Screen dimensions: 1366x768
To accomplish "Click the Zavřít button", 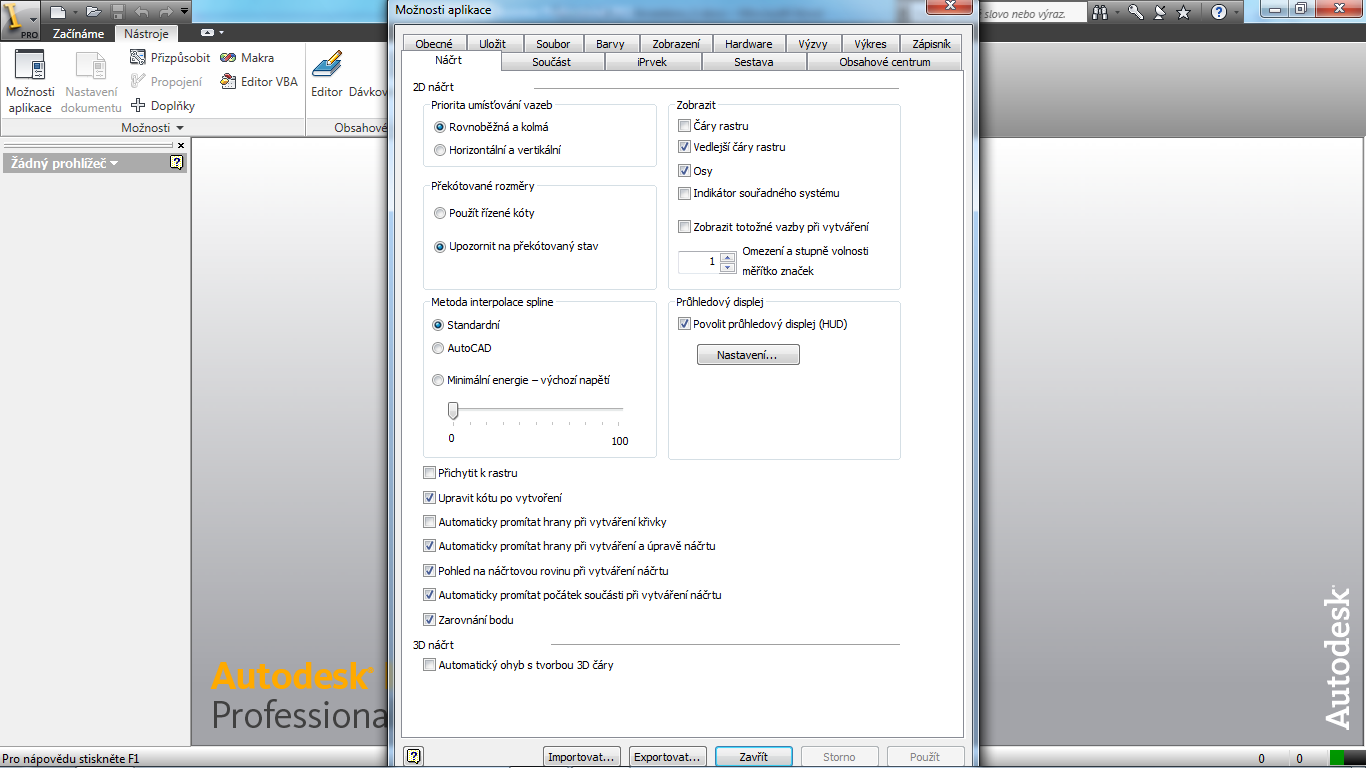I will 754,757.
